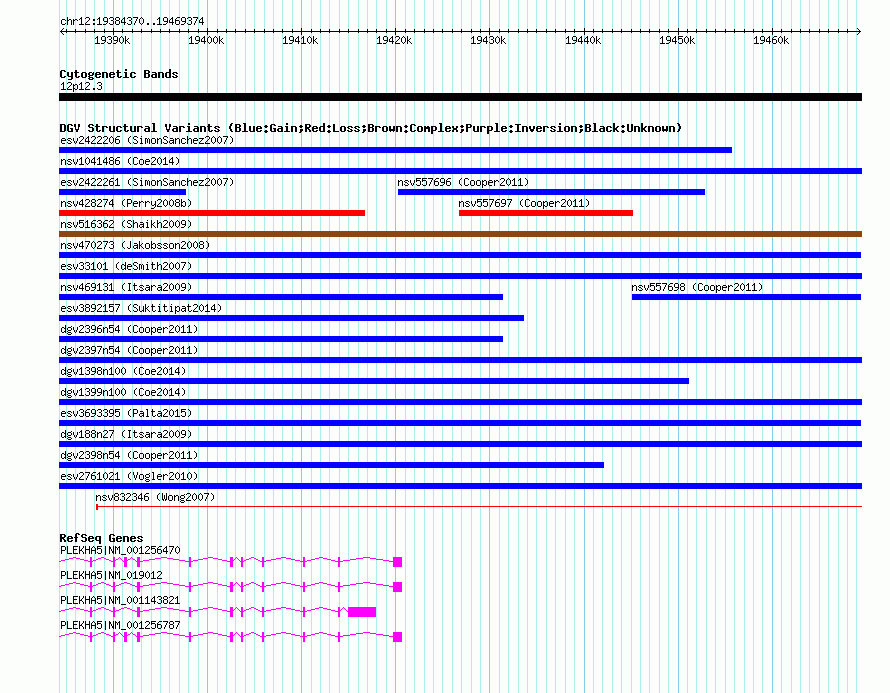This screenshot has height=693, width=890.
Task: Select the blue nsv557698 gain bar
Action: click(746, 297)
